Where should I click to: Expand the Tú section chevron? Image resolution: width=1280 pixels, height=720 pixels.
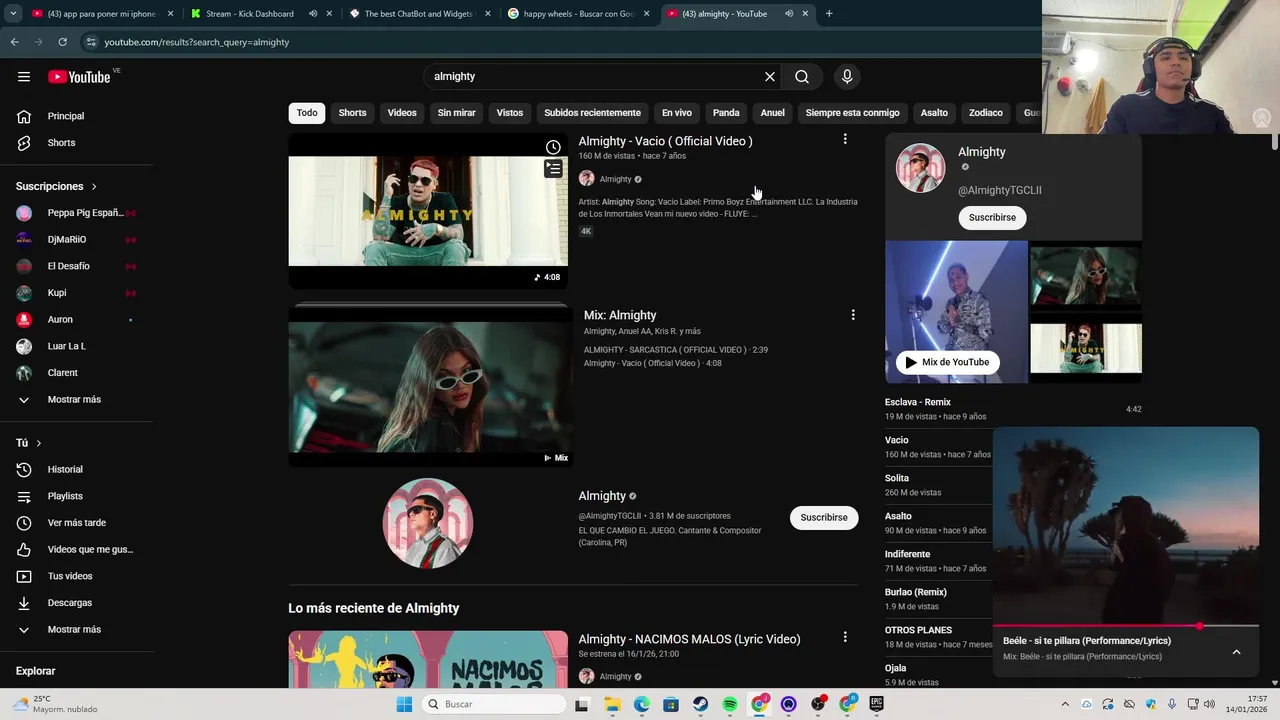coord(39,443)
